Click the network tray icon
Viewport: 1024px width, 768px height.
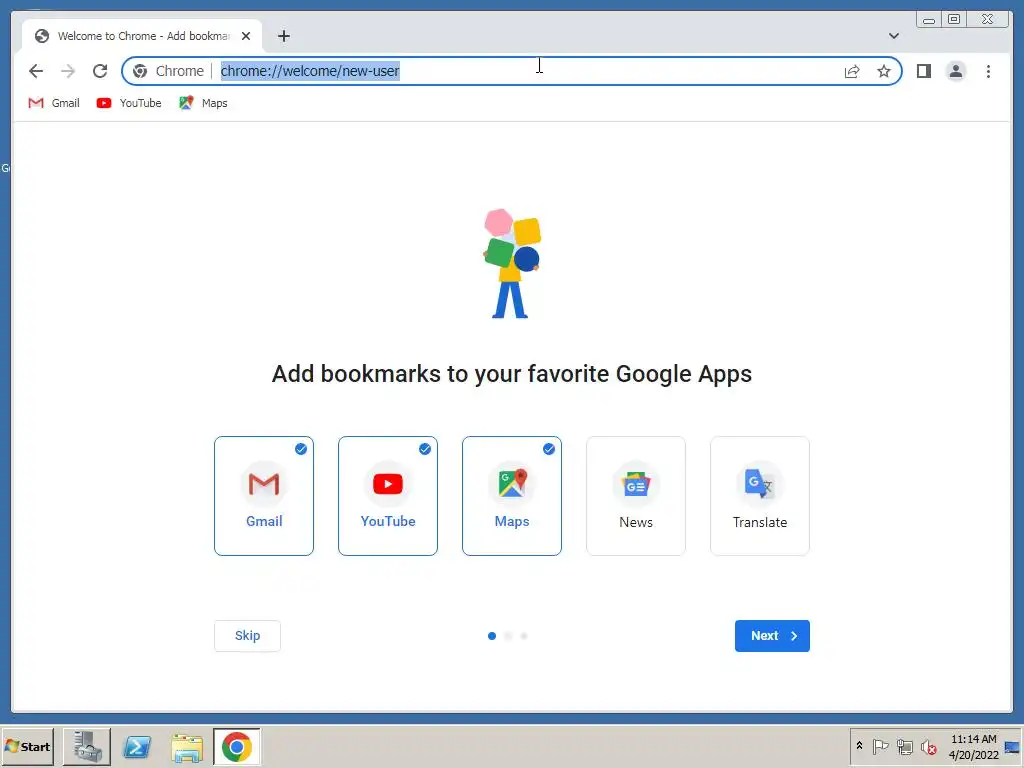pos(904,746)
